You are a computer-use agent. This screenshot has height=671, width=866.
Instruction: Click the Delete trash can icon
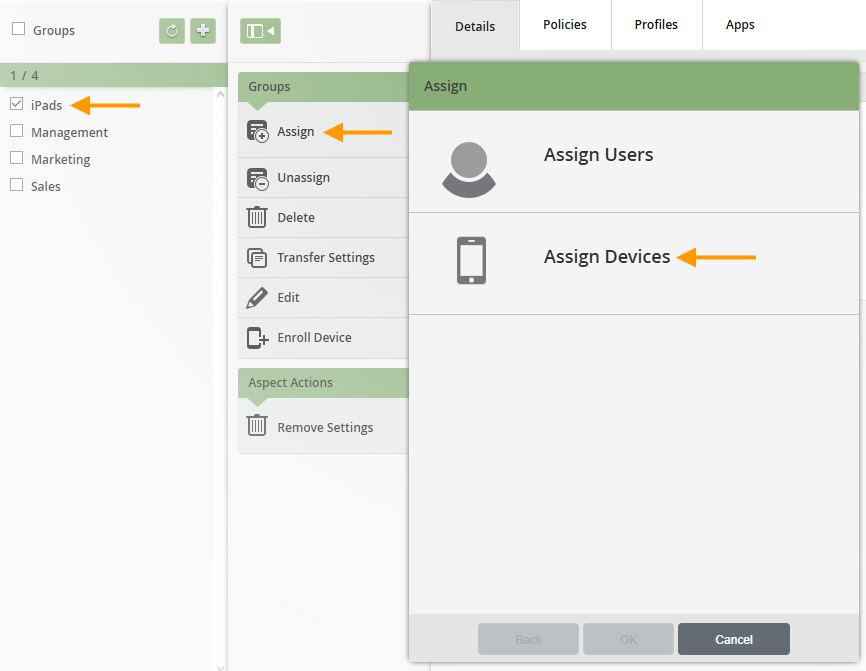pyautogui.click(x=257, y=217)
